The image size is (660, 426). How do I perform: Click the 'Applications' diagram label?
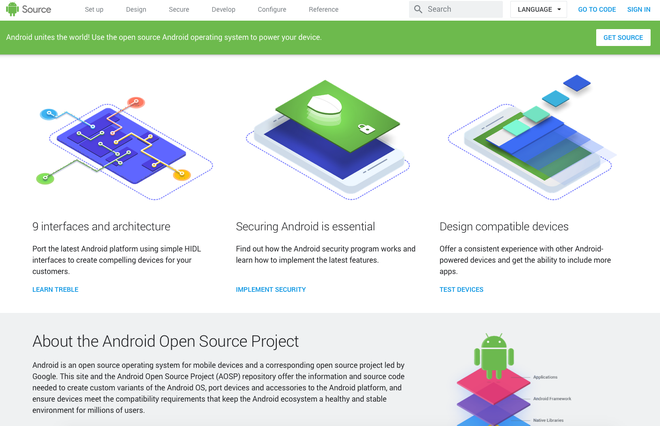point(545,377)
